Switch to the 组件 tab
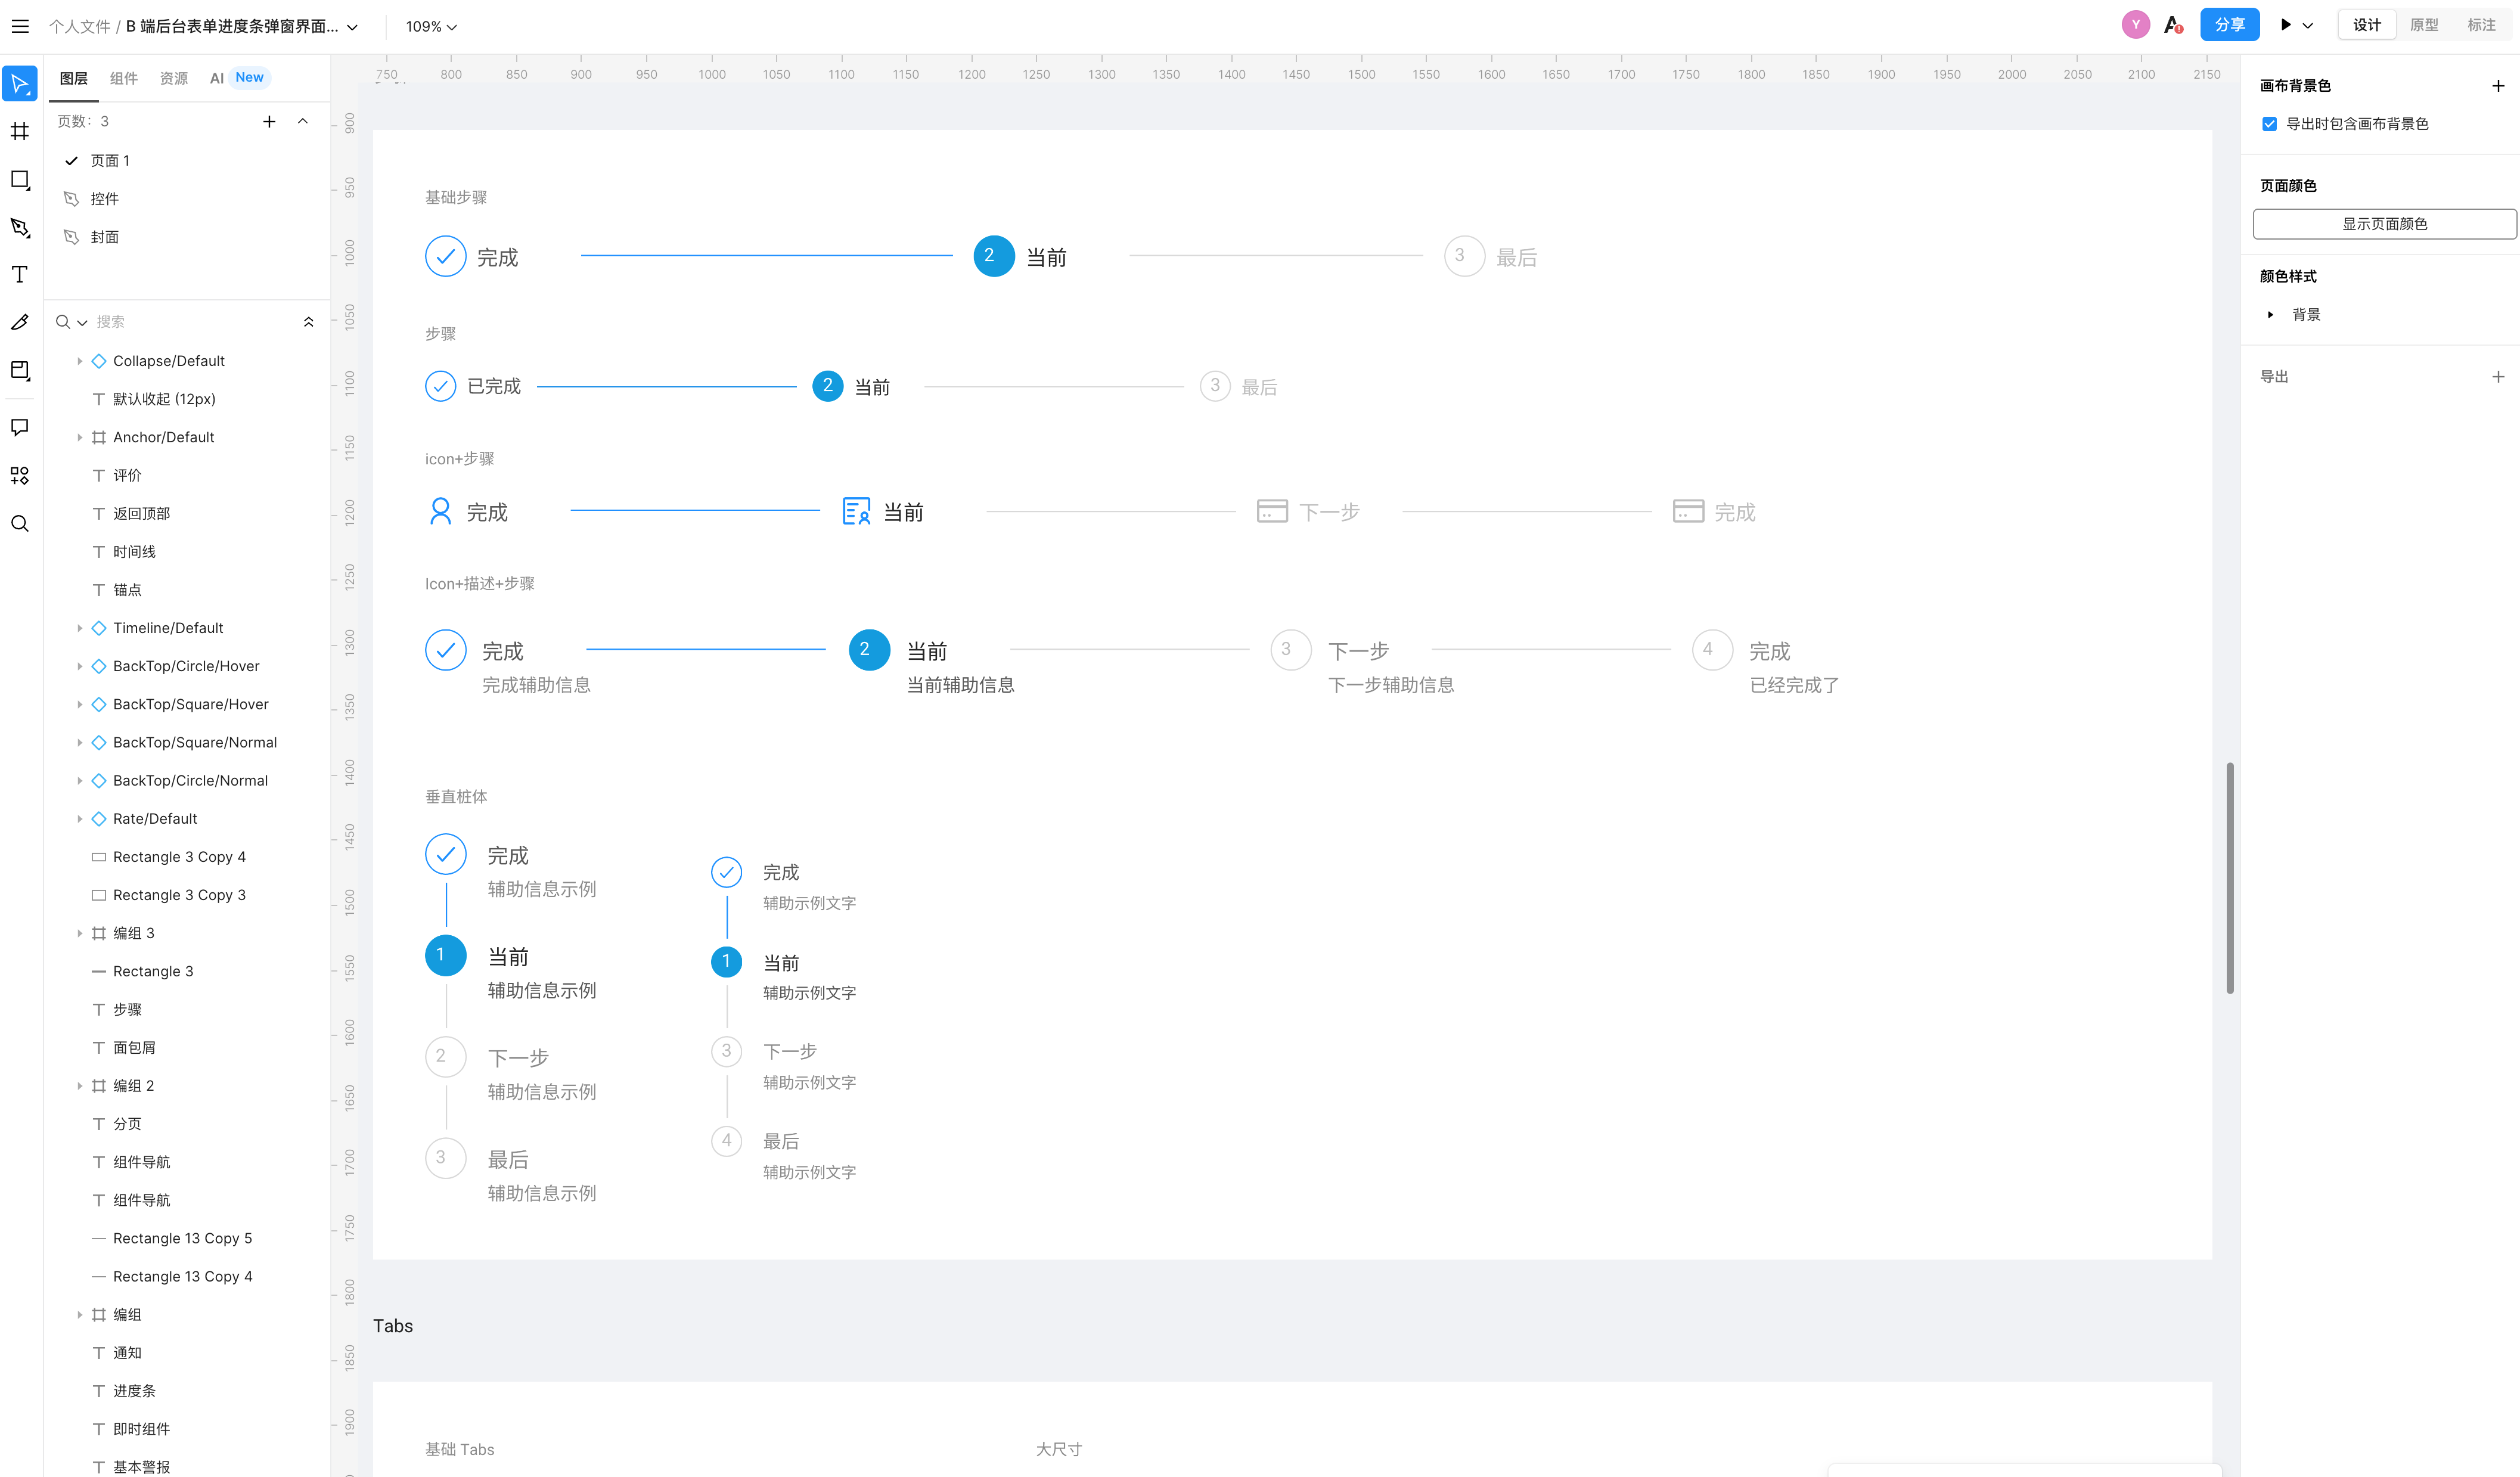The width and height of the screenshot is (2520, 1477). pyautogui.click(x=124, y=78)
